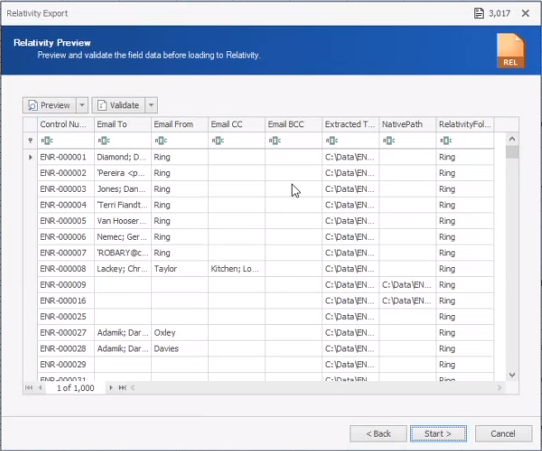
Task: Click the Control Number filter operator icon
Action: point(47,140)
